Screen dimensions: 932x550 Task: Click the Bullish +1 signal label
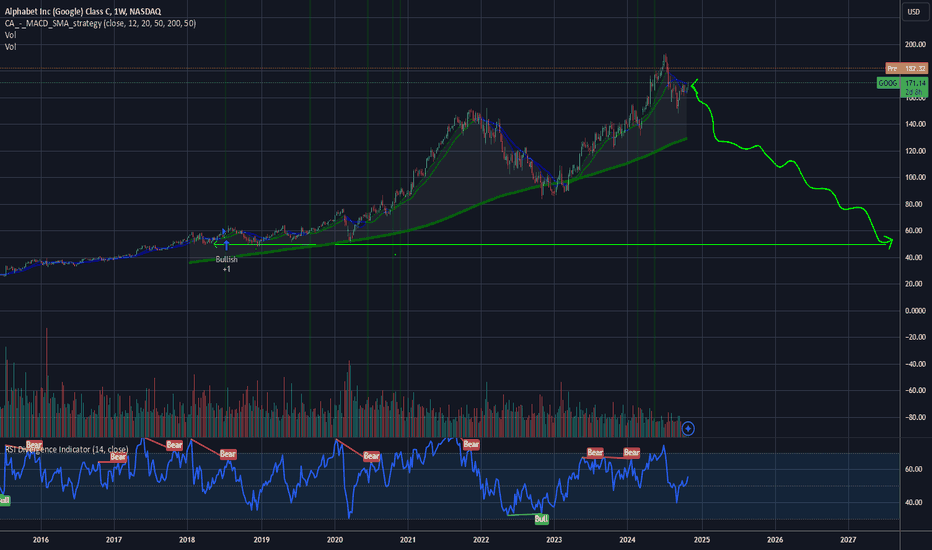click(226, 264)
